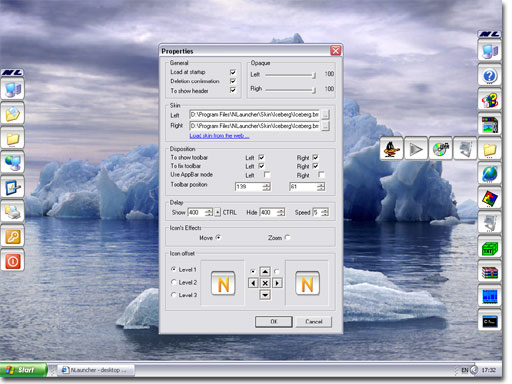Select the NLauncher - desktop taskbar item
Viewport: 512px width, 384px height.
tap(97, 370)
